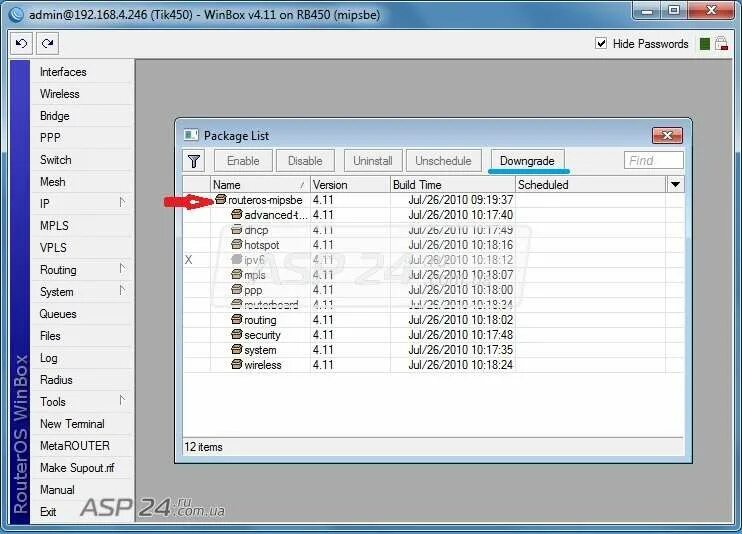Select the dhcp package icon
This screenshot has height=534, width=742.
[x=237, y=230]
